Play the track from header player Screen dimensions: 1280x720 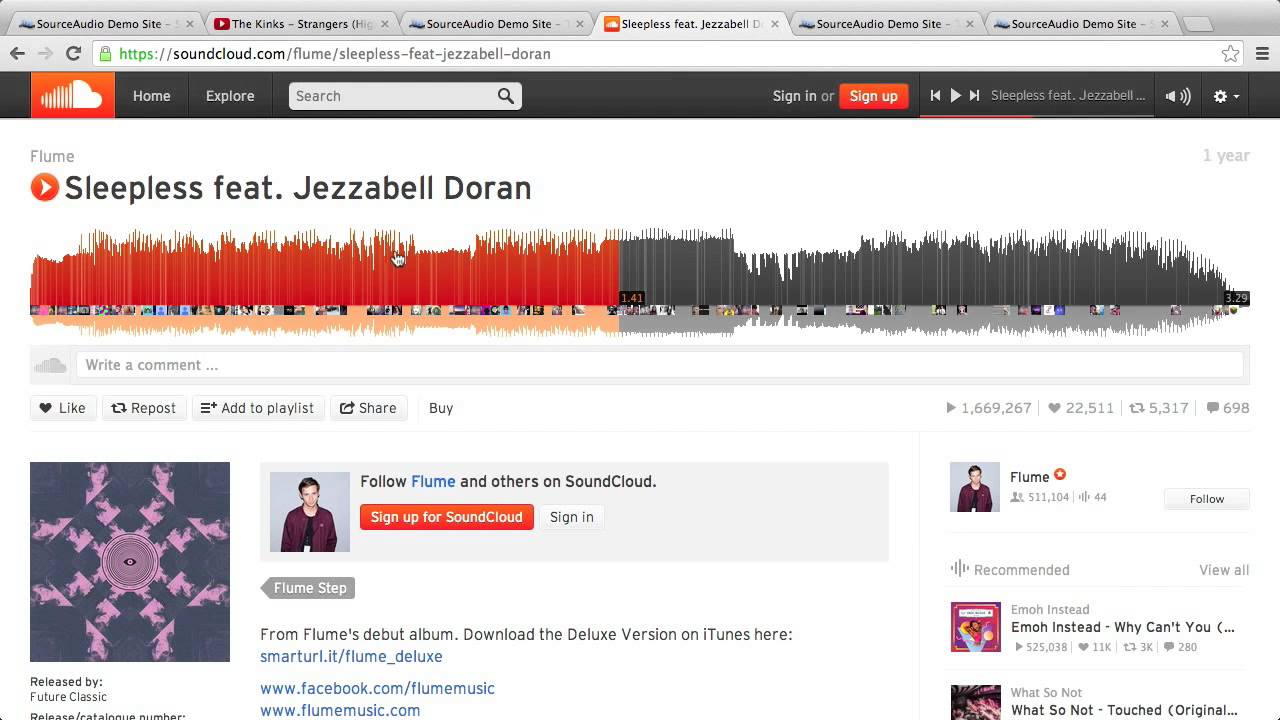[955, 96]
